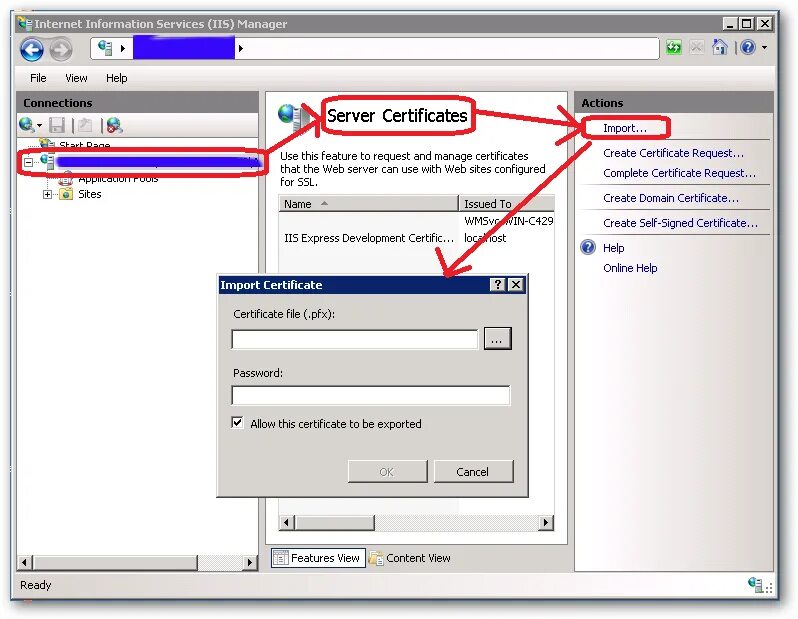Viewport: 798px width, 619px height.
Task: Open the dropdown arrow beside toolbar Help
Action: [x=764, y=47]
